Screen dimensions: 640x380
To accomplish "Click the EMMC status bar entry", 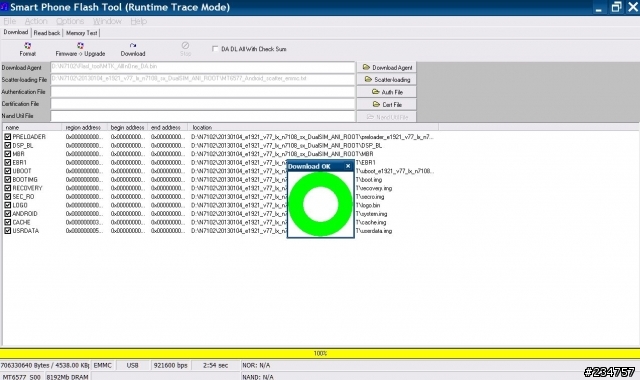I will click(x=102, y=365).
